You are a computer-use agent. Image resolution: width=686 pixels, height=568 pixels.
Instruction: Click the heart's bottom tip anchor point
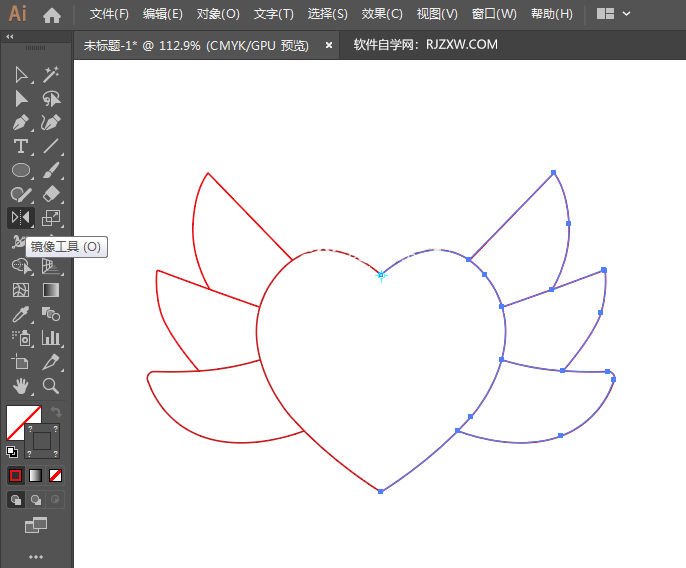(x=381, y=491)
